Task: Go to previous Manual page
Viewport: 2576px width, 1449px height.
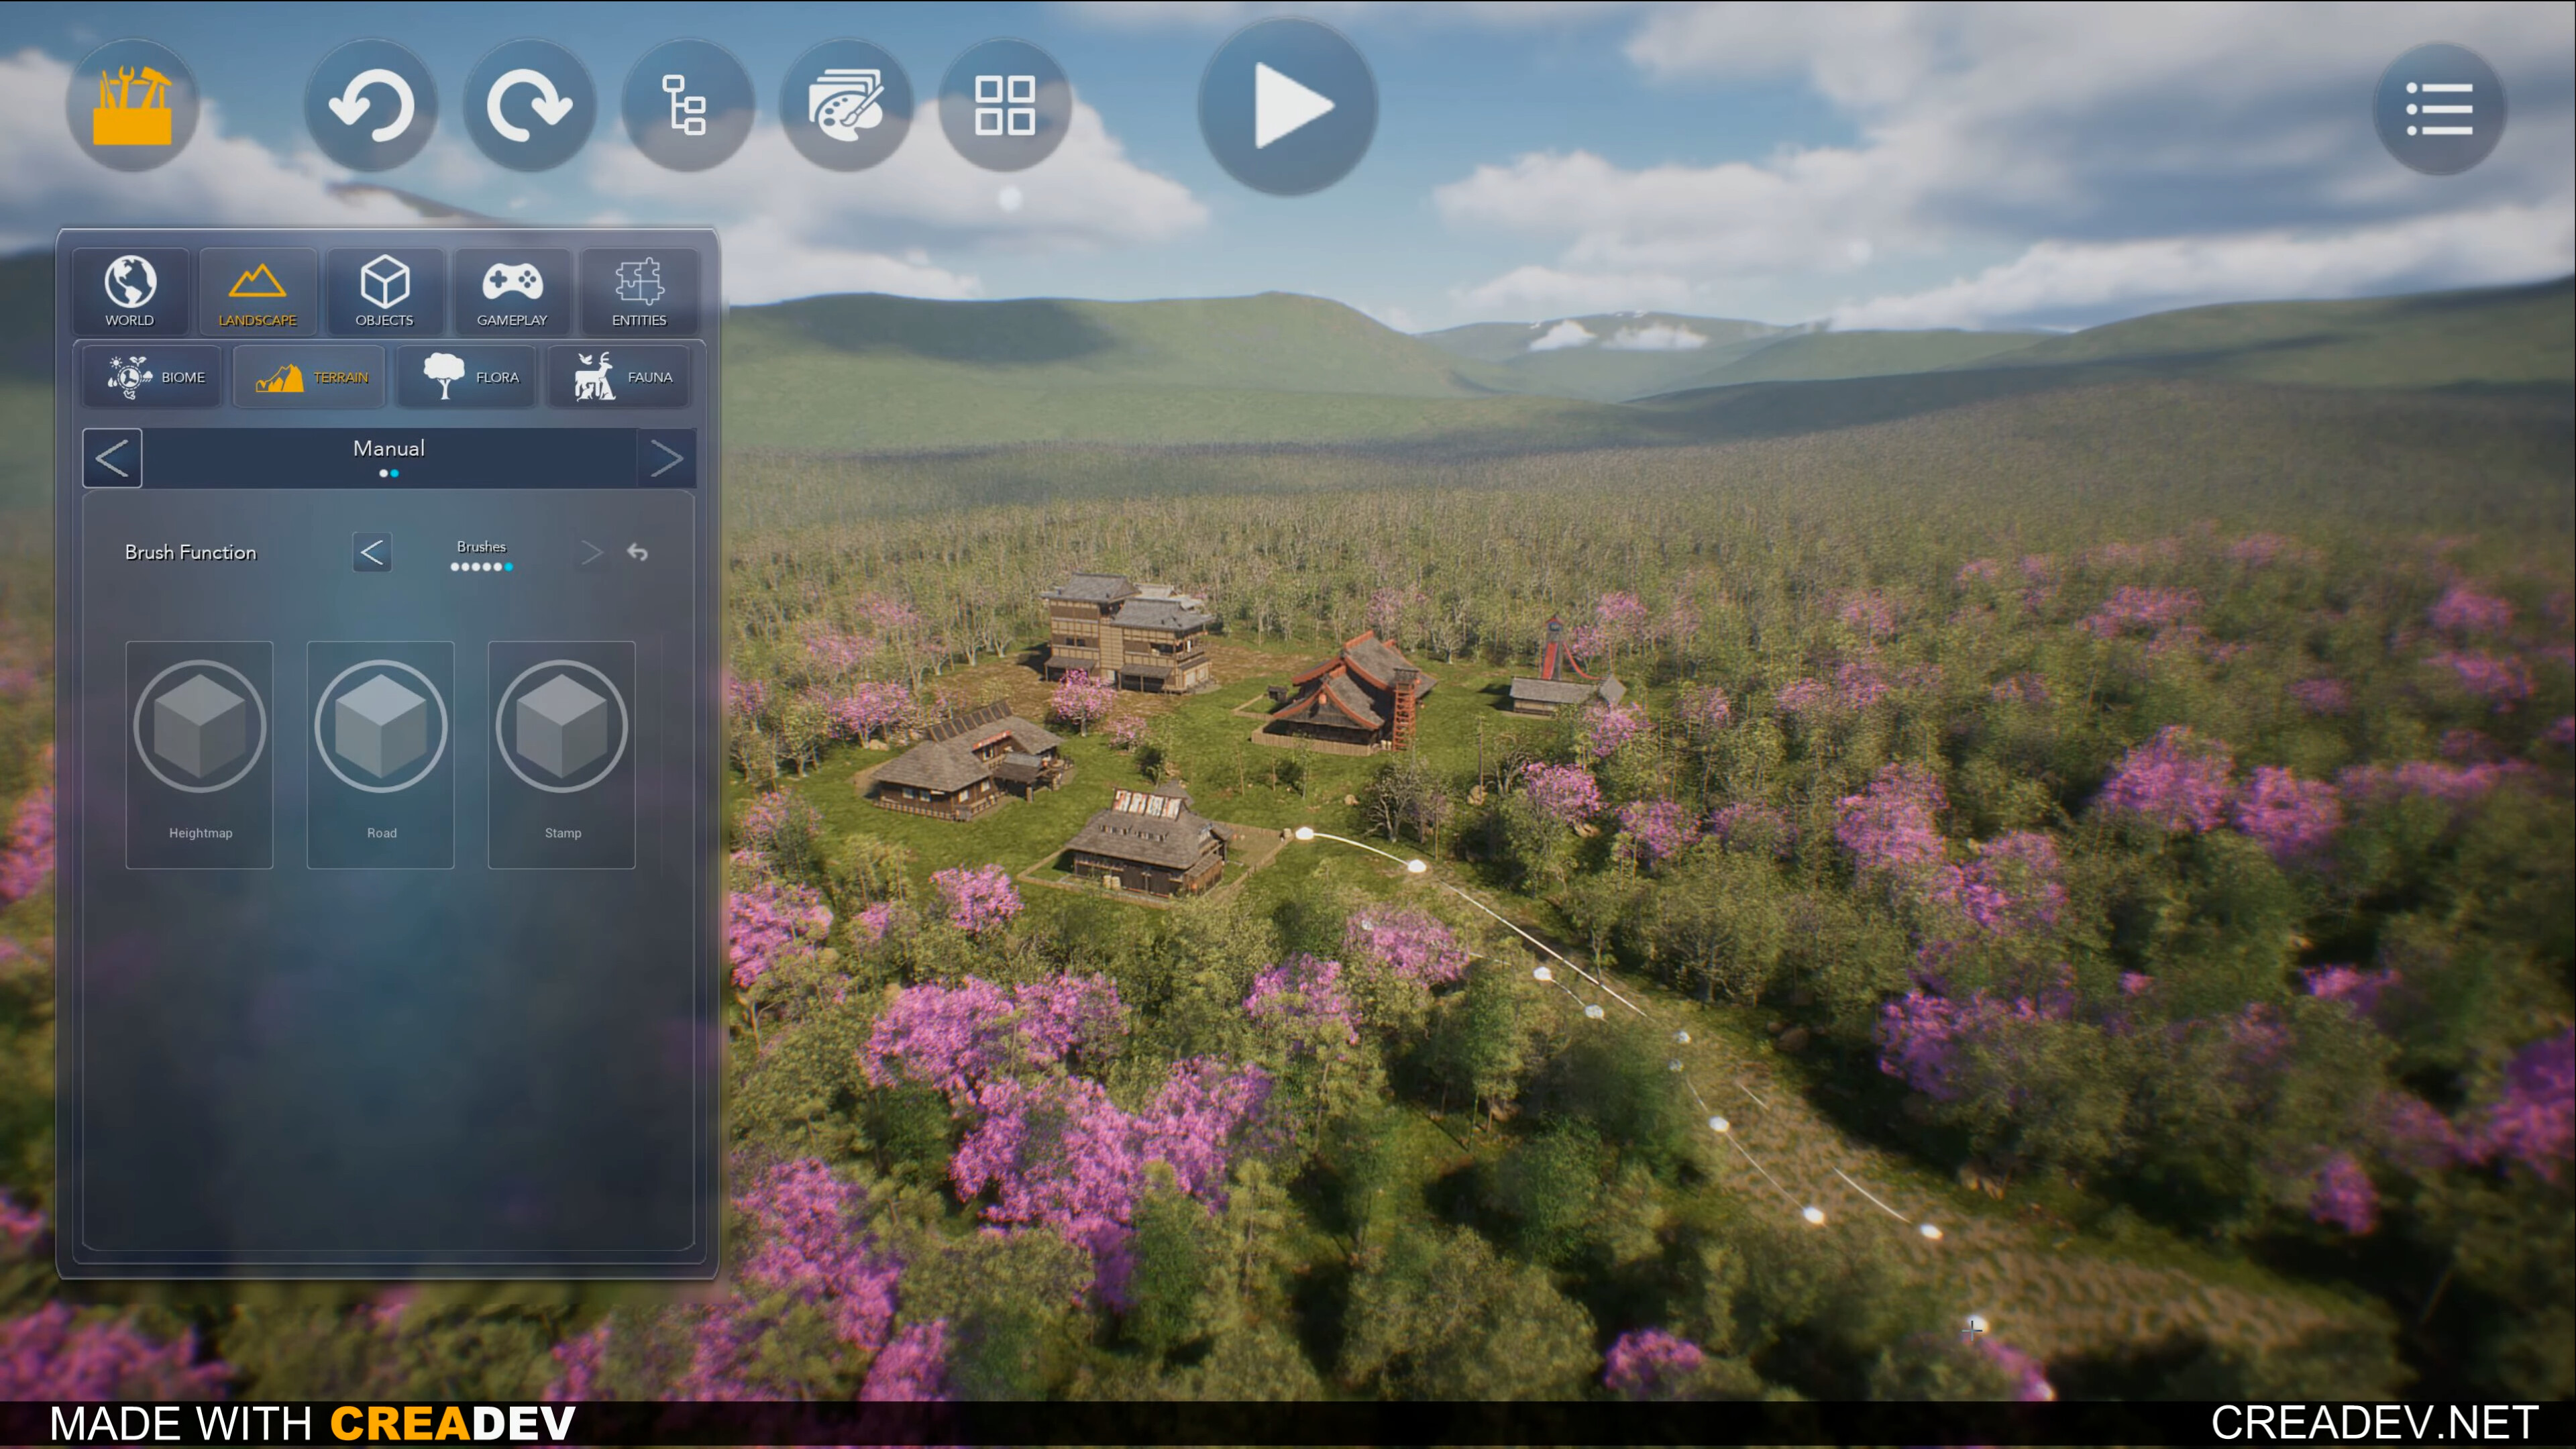Action: pyautogui.click(x=112, y=458)
